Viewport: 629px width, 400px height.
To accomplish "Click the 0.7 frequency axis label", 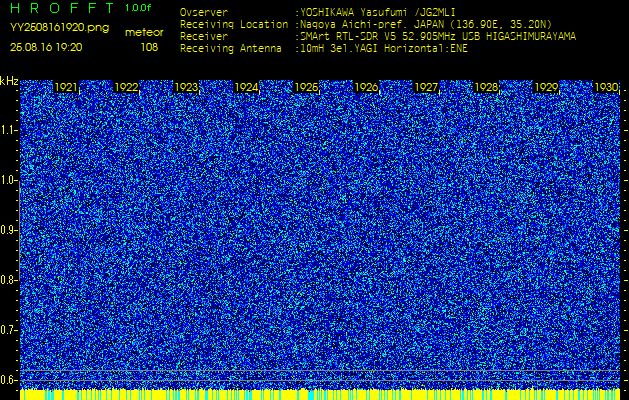I will tap(9, 330).
